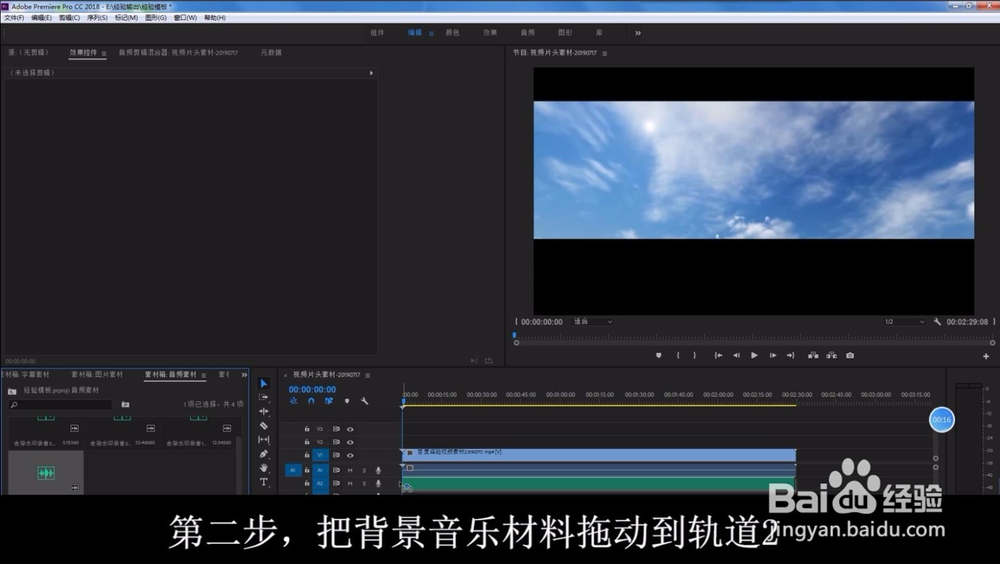Show overflow project panel tabs
The image size is (1000, 564).
(244, 375)
